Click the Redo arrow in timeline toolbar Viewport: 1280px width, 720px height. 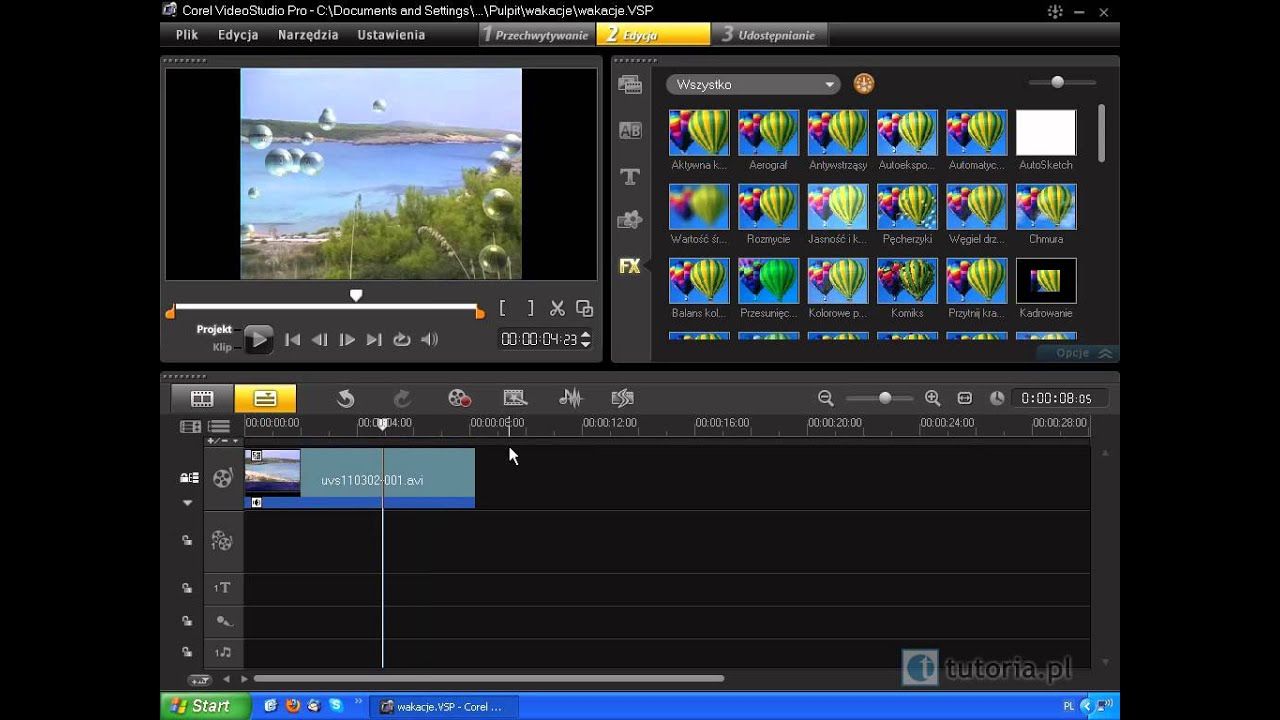coord(402,398)
